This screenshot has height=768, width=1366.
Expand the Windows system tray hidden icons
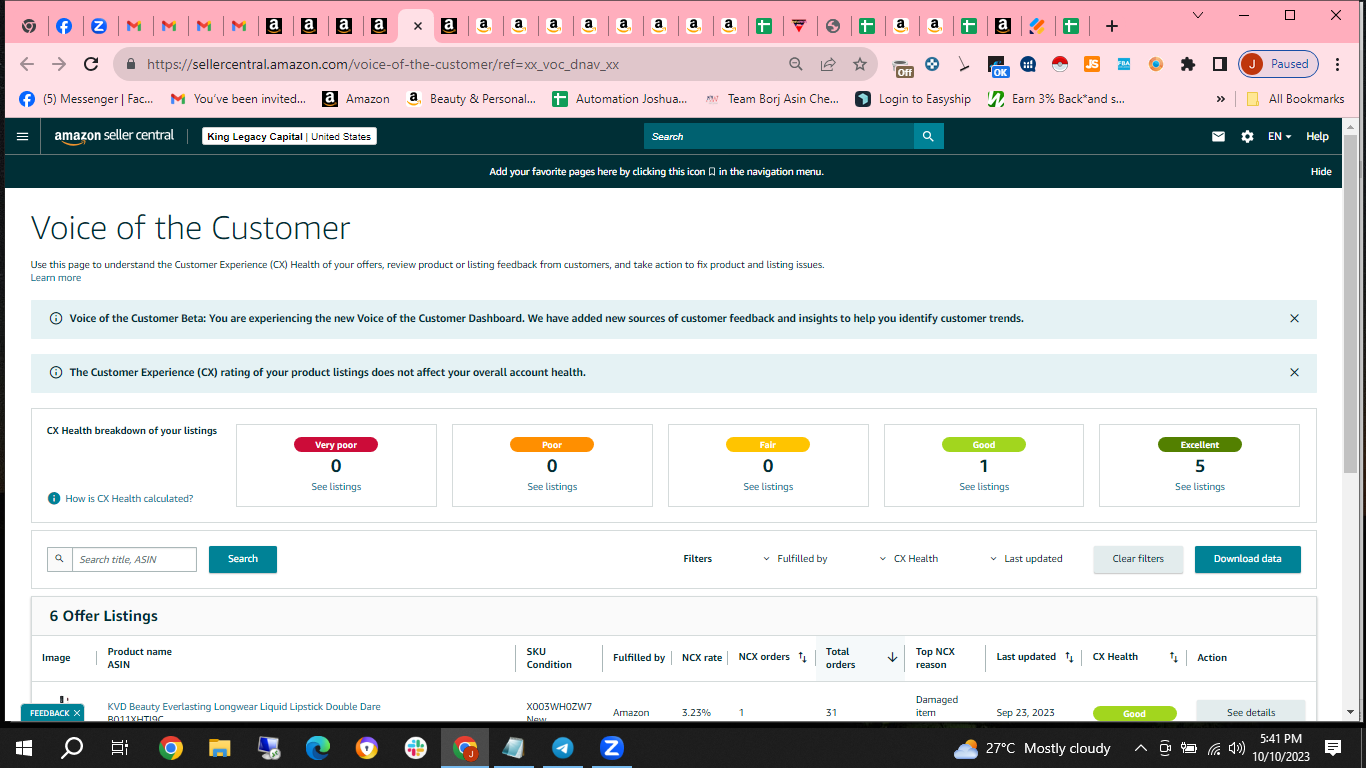pos(1140,748)
